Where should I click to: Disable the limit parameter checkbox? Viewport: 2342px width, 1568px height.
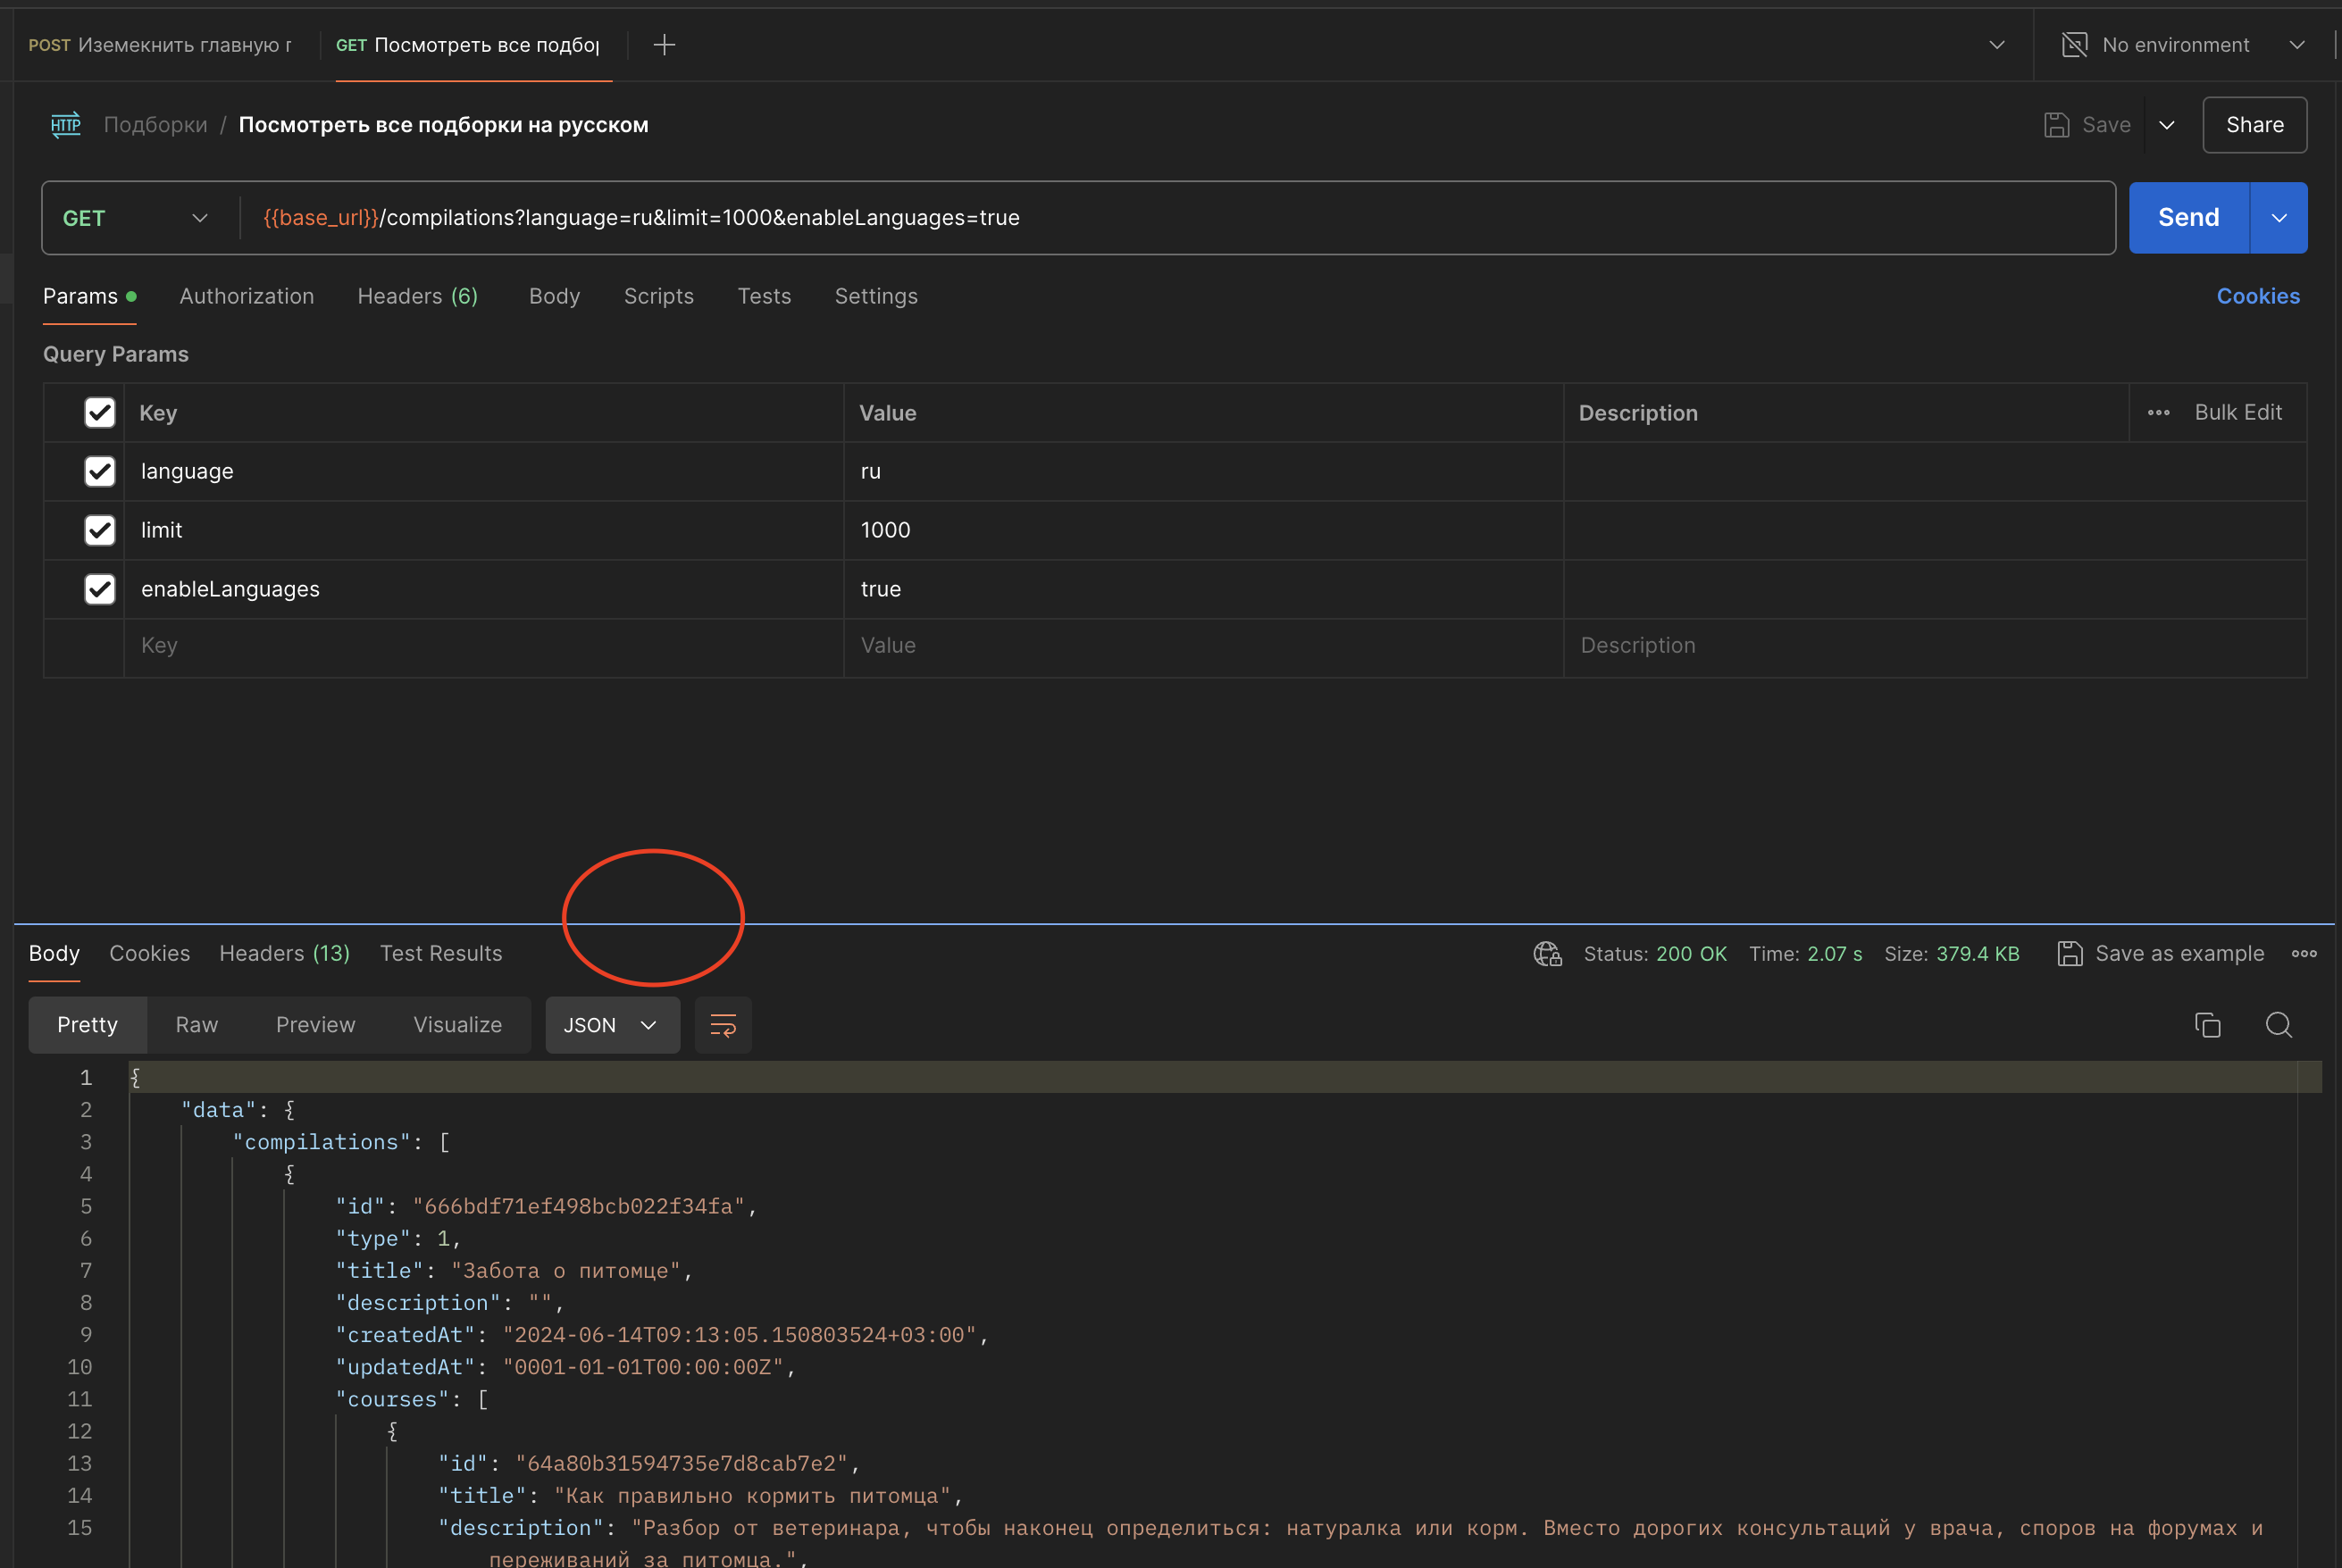pos(100,530)
